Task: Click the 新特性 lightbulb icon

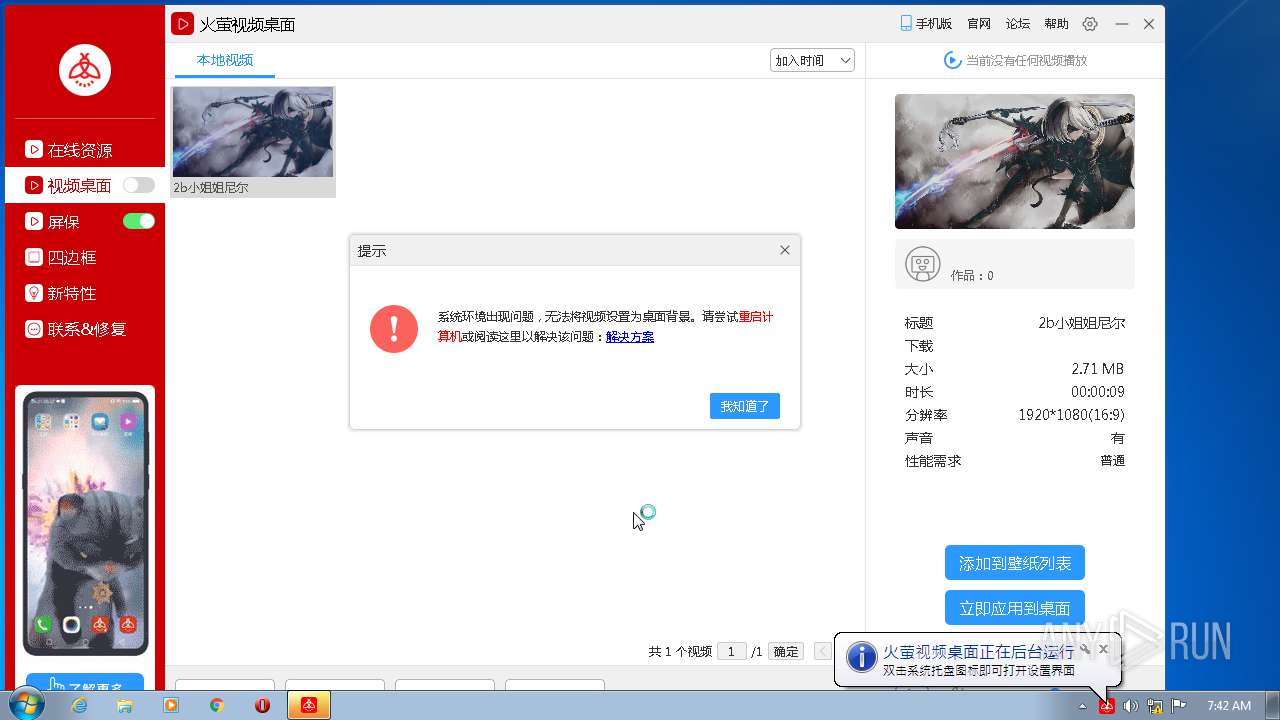Action: 34,293
